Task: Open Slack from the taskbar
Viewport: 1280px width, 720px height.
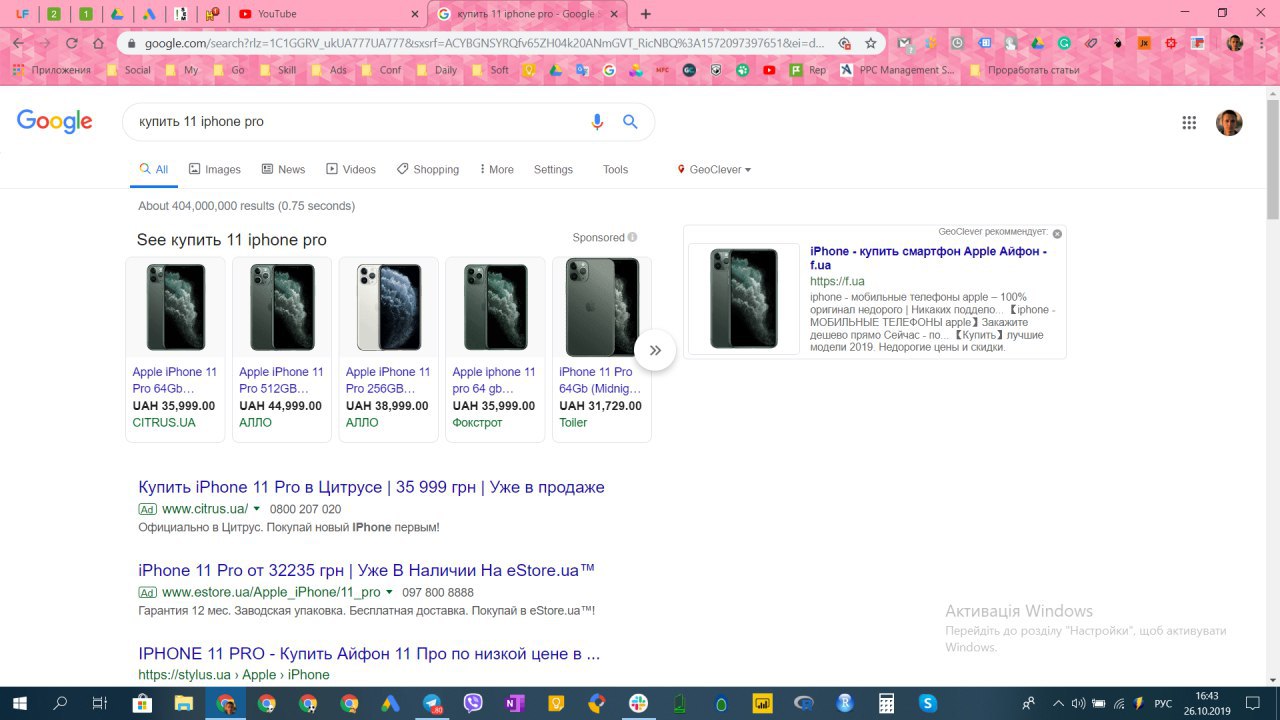Action: 638,703
